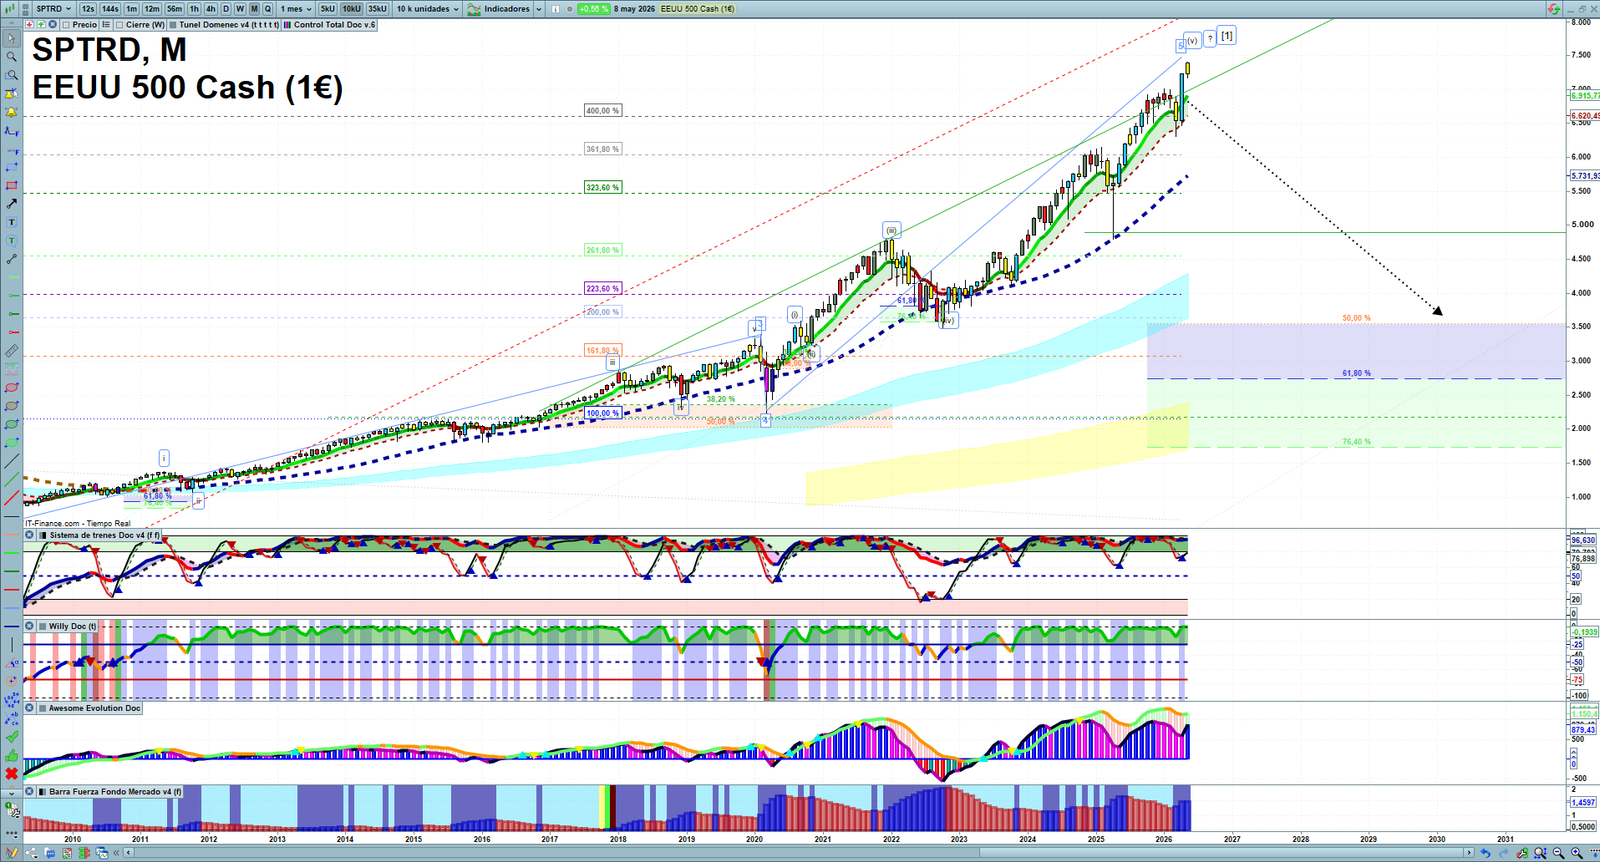Select the 5kU units button
Screen dimensions: 1600x862
pos(327,9)
